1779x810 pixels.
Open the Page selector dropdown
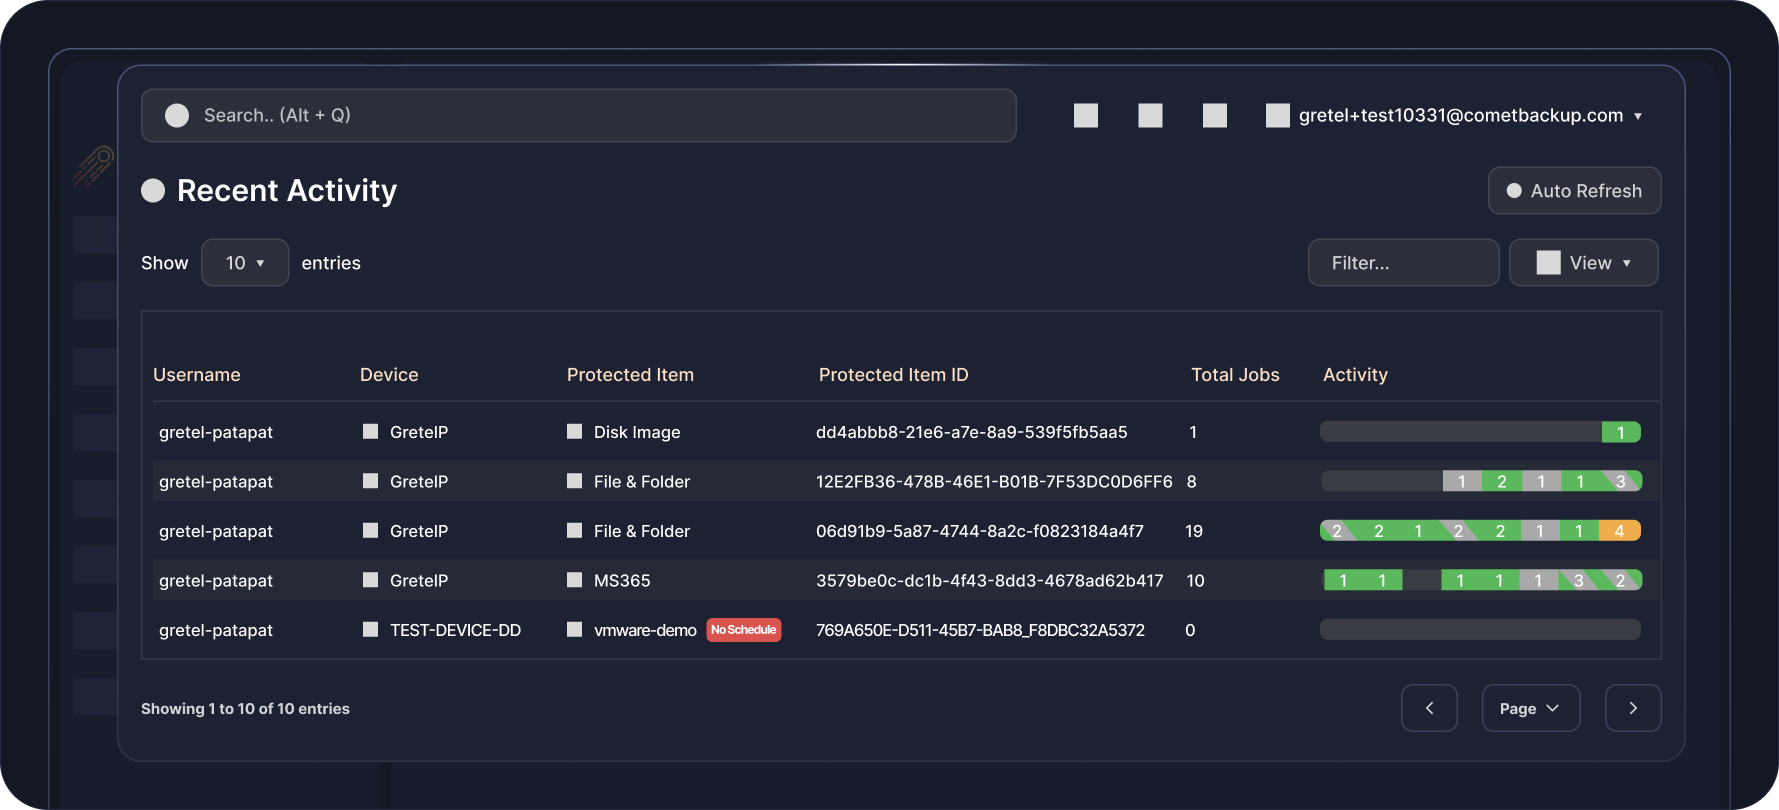click(1530, 708)
